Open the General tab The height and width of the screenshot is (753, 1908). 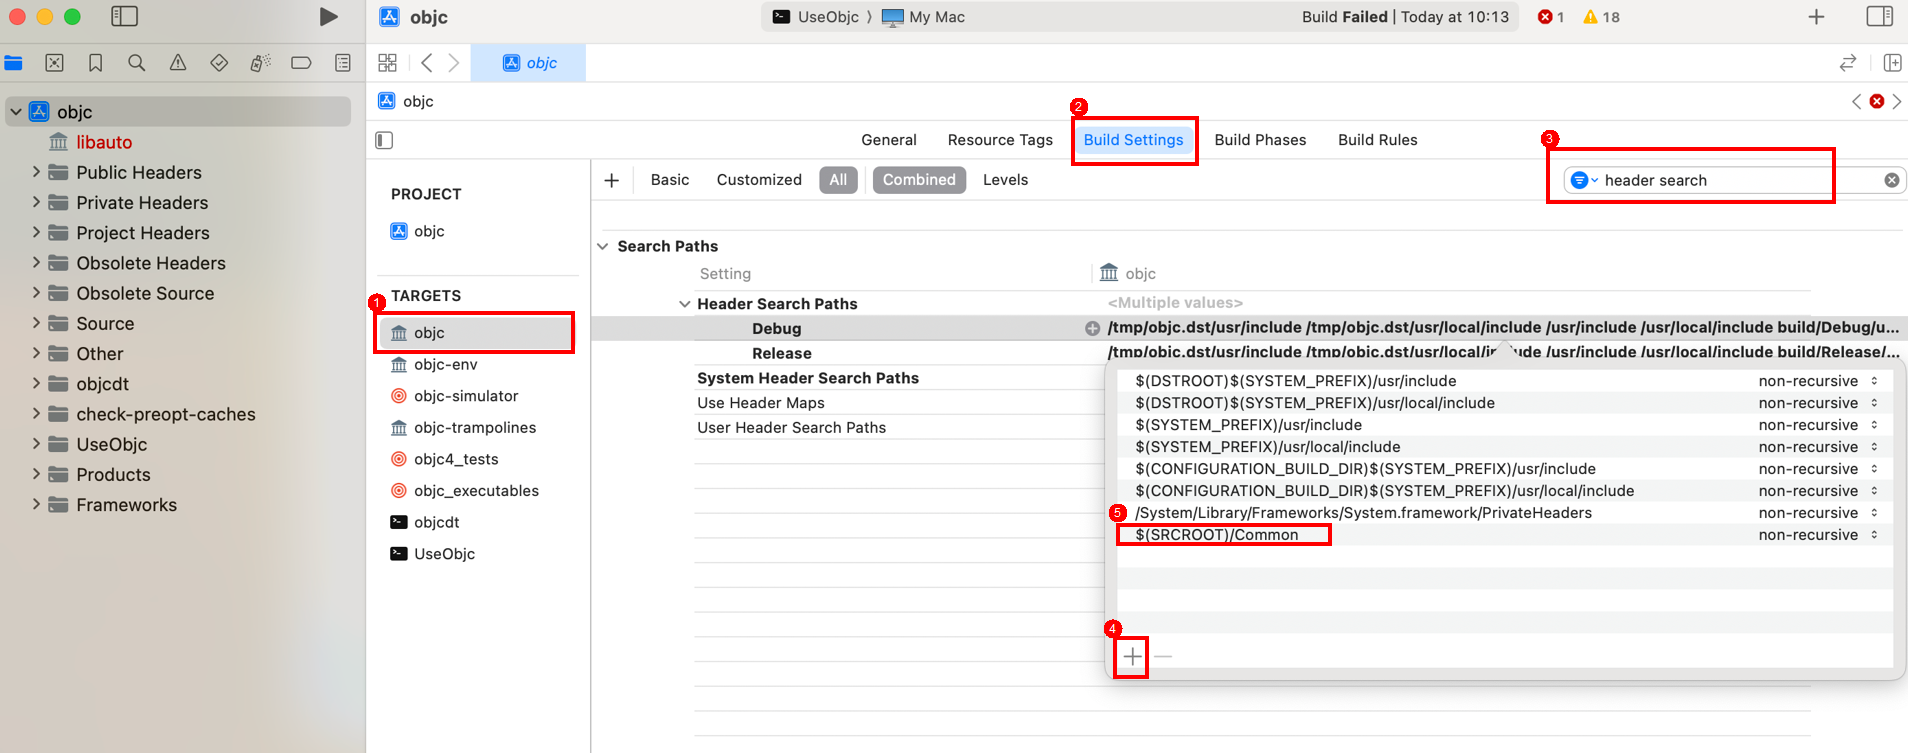point(889,140)
